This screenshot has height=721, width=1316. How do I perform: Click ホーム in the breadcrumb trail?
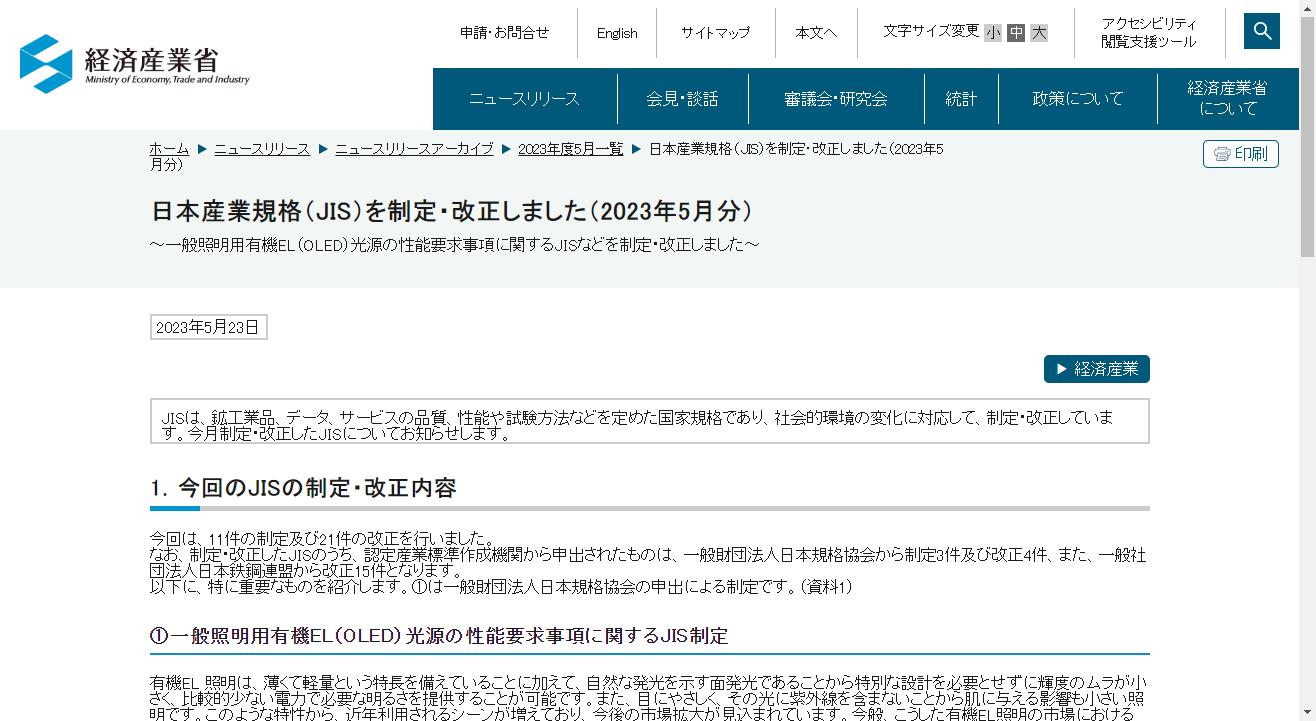[x=168, y=148]
